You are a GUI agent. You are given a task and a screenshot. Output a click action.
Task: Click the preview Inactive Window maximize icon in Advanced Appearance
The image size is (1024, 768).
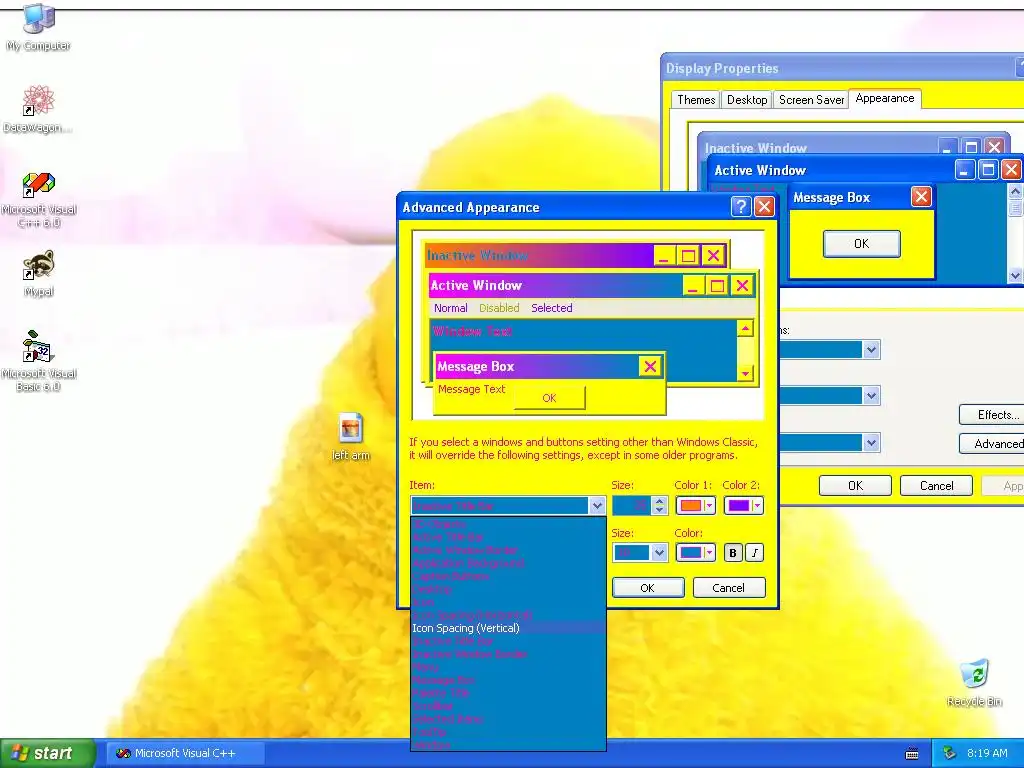688,255
